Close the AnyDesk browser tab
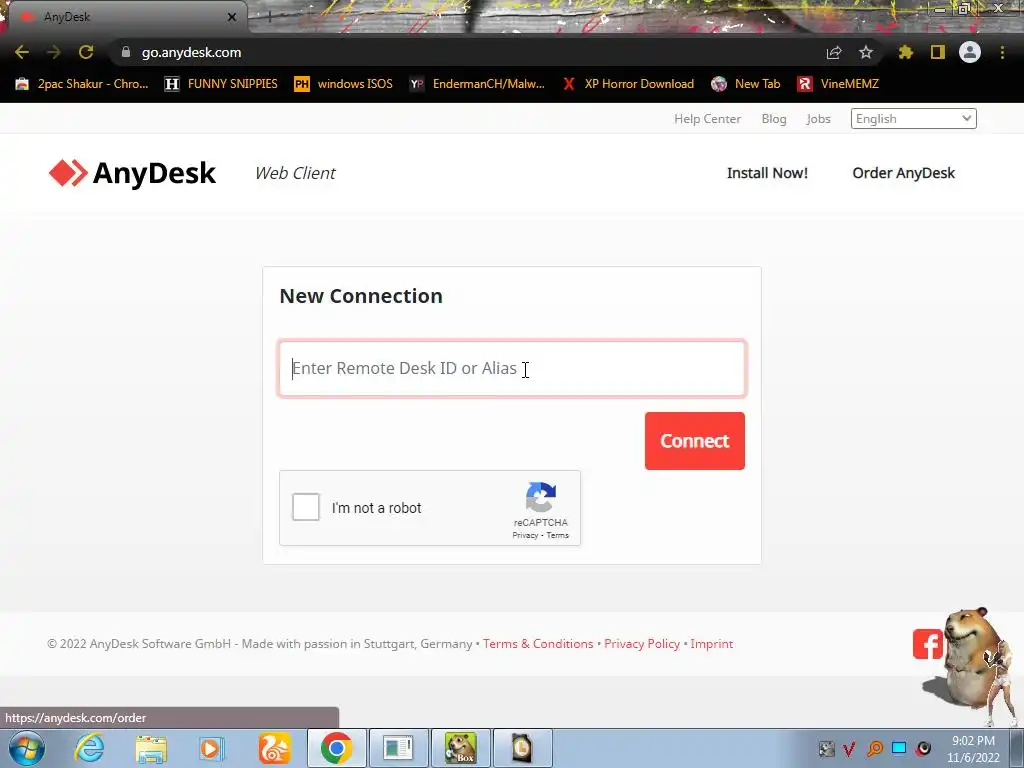Image resolution: width=1024 pixels, height=768 pixels. (232, 17)
